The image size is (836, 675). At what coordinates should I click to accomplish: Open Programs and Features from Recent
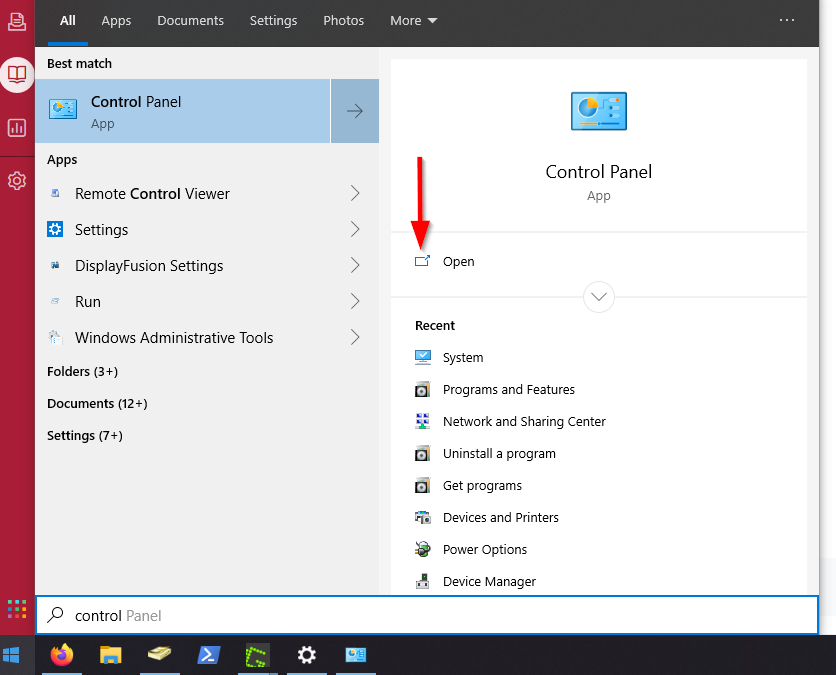[x=509, y=390]
